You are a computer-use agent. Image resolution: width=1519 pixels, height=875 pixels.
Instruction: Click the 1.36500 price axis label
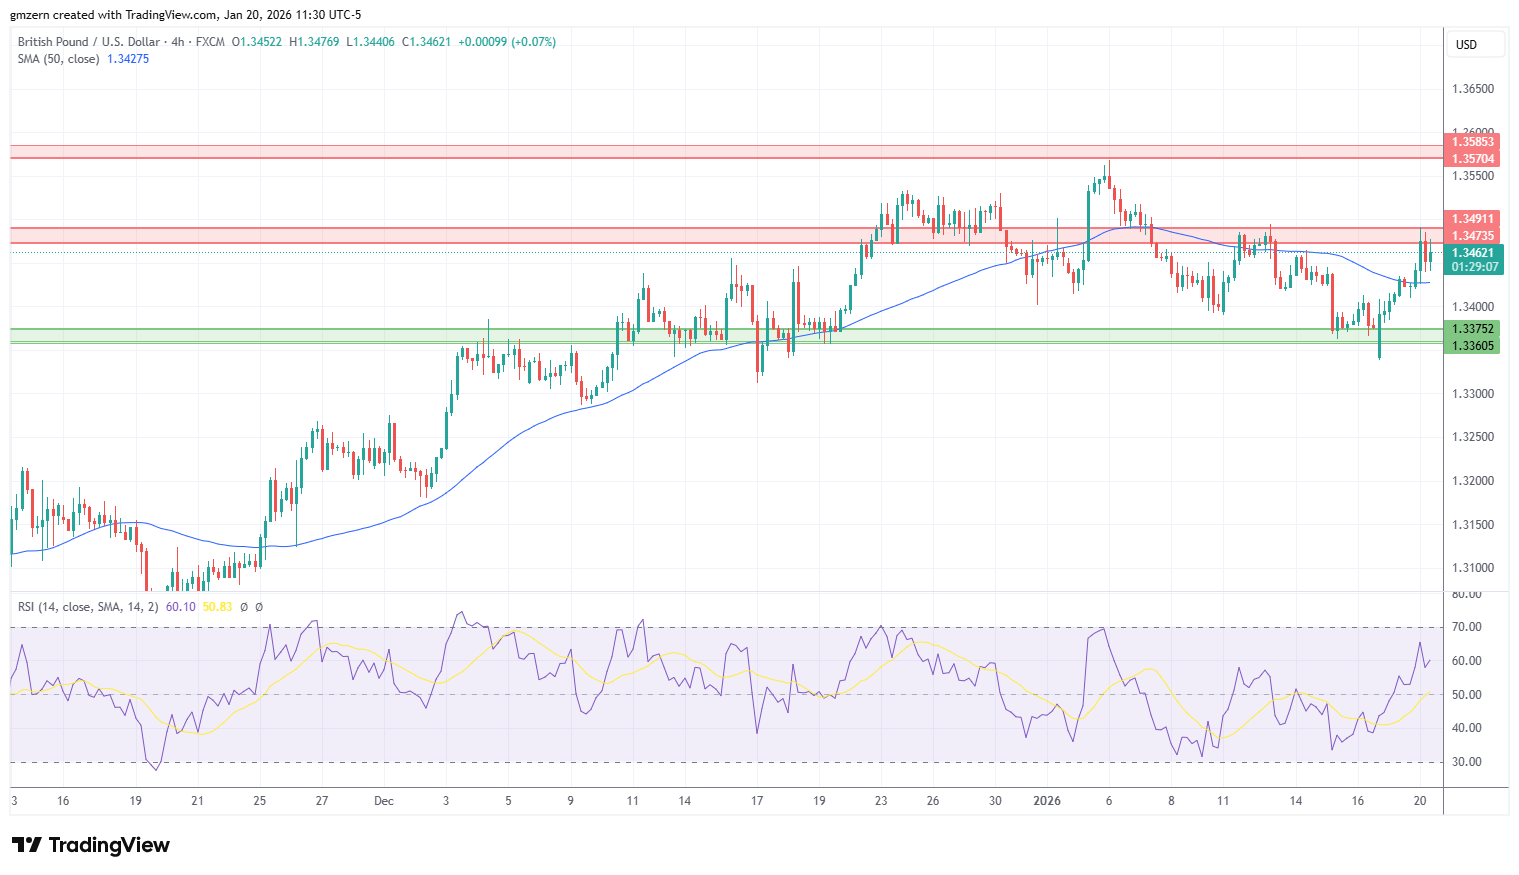point(1473,89)
